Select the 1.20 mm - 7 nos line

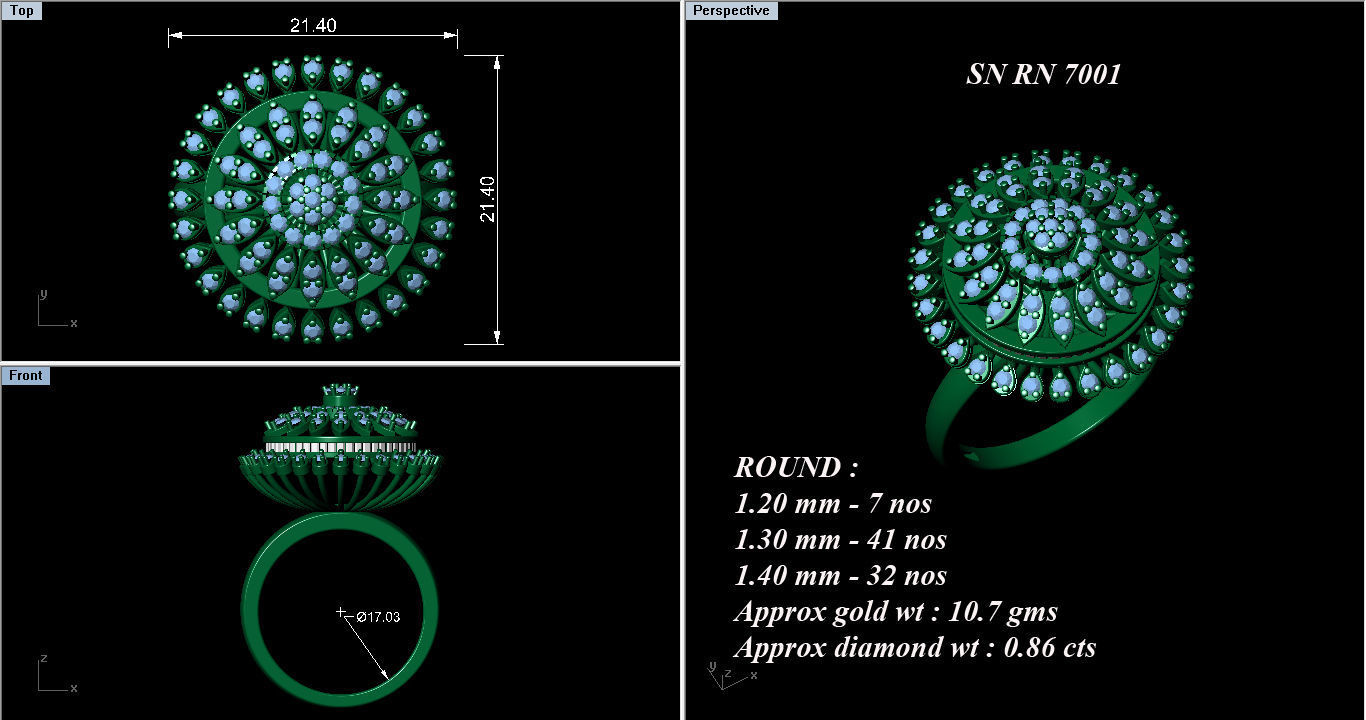[833, 503]
